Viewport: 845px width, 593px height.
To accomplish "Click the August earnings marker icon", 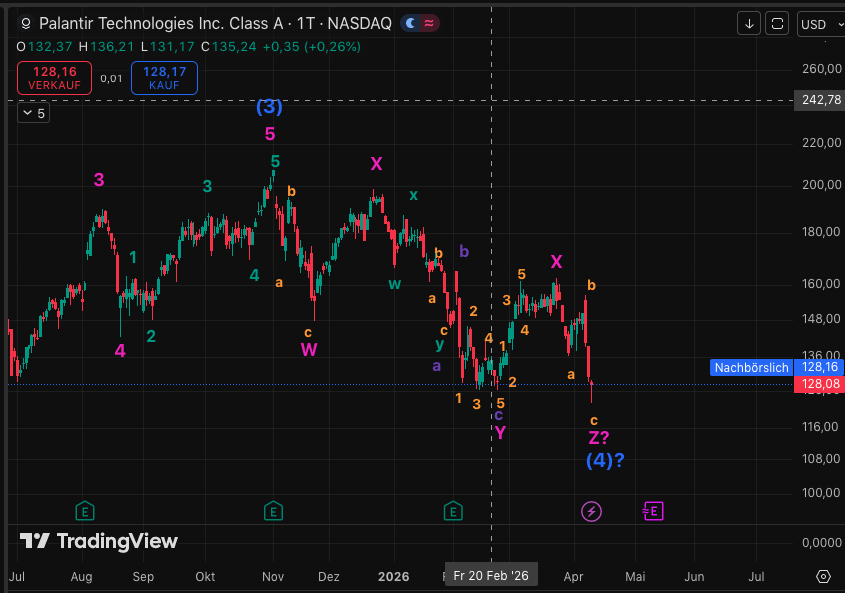I will [x=85, y=511].
